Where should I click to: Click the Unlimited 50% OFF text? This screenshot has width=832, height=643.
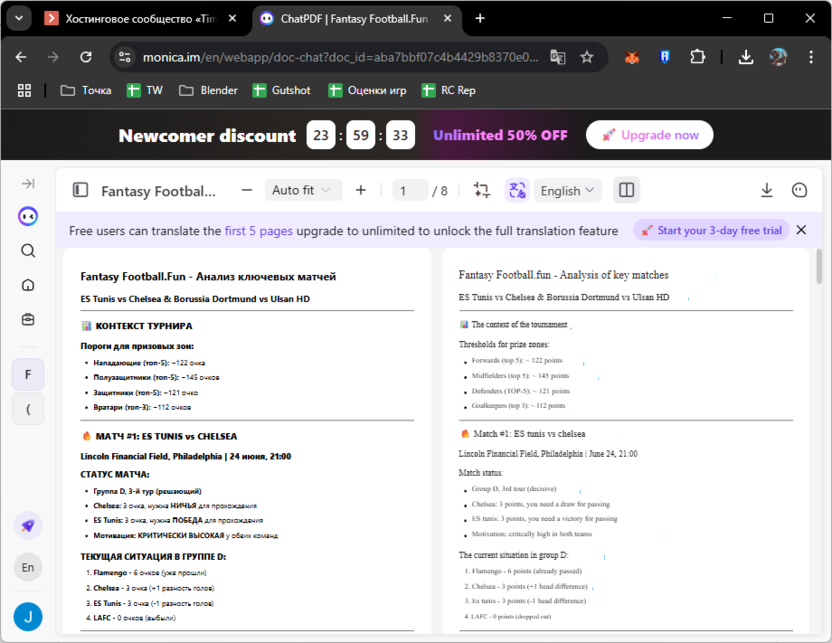[x=500, y=135]
